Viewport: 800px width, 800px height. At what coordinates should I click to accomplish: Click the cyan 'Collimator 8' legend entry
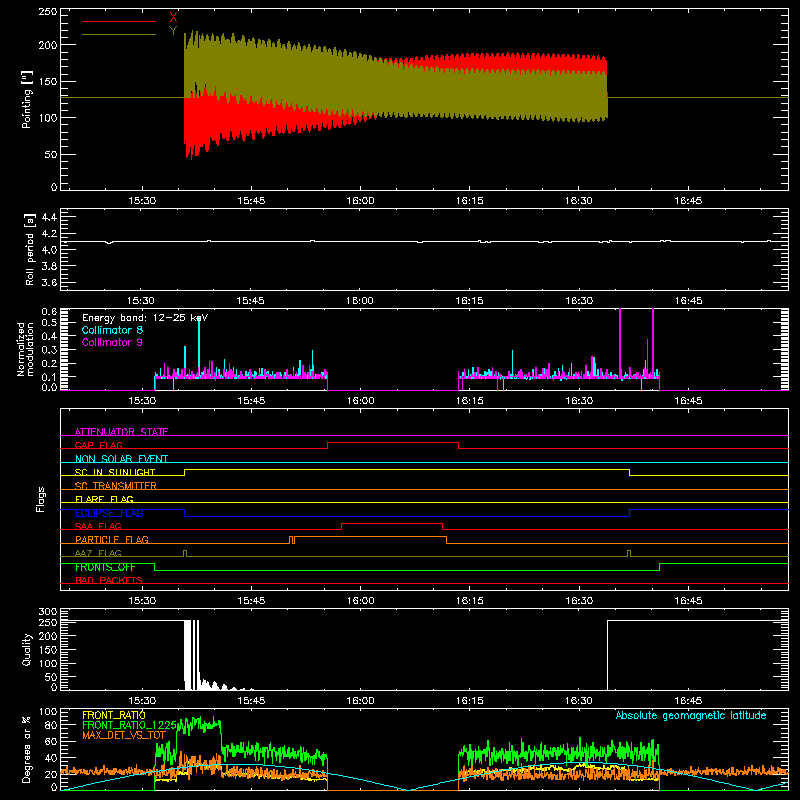point(112,330)
